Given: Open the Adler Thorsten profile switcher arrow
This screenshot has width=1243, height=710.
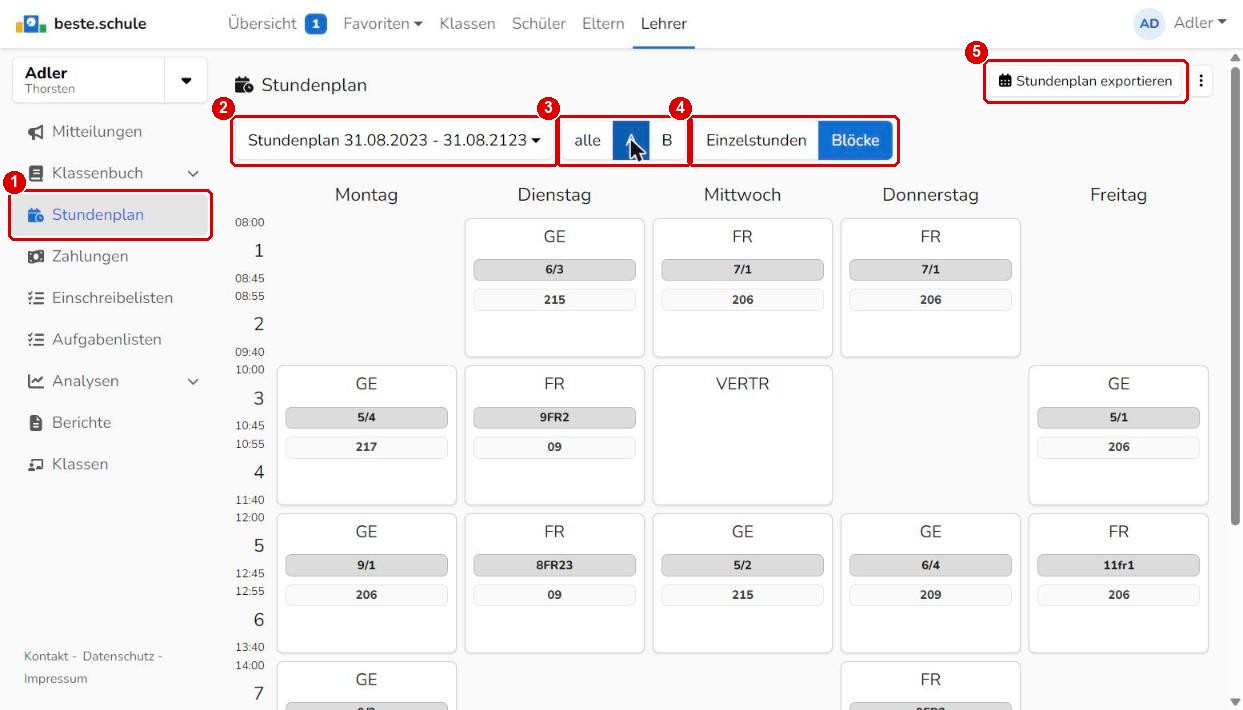Looking at the screenshot, I should [x=186, y=81].
